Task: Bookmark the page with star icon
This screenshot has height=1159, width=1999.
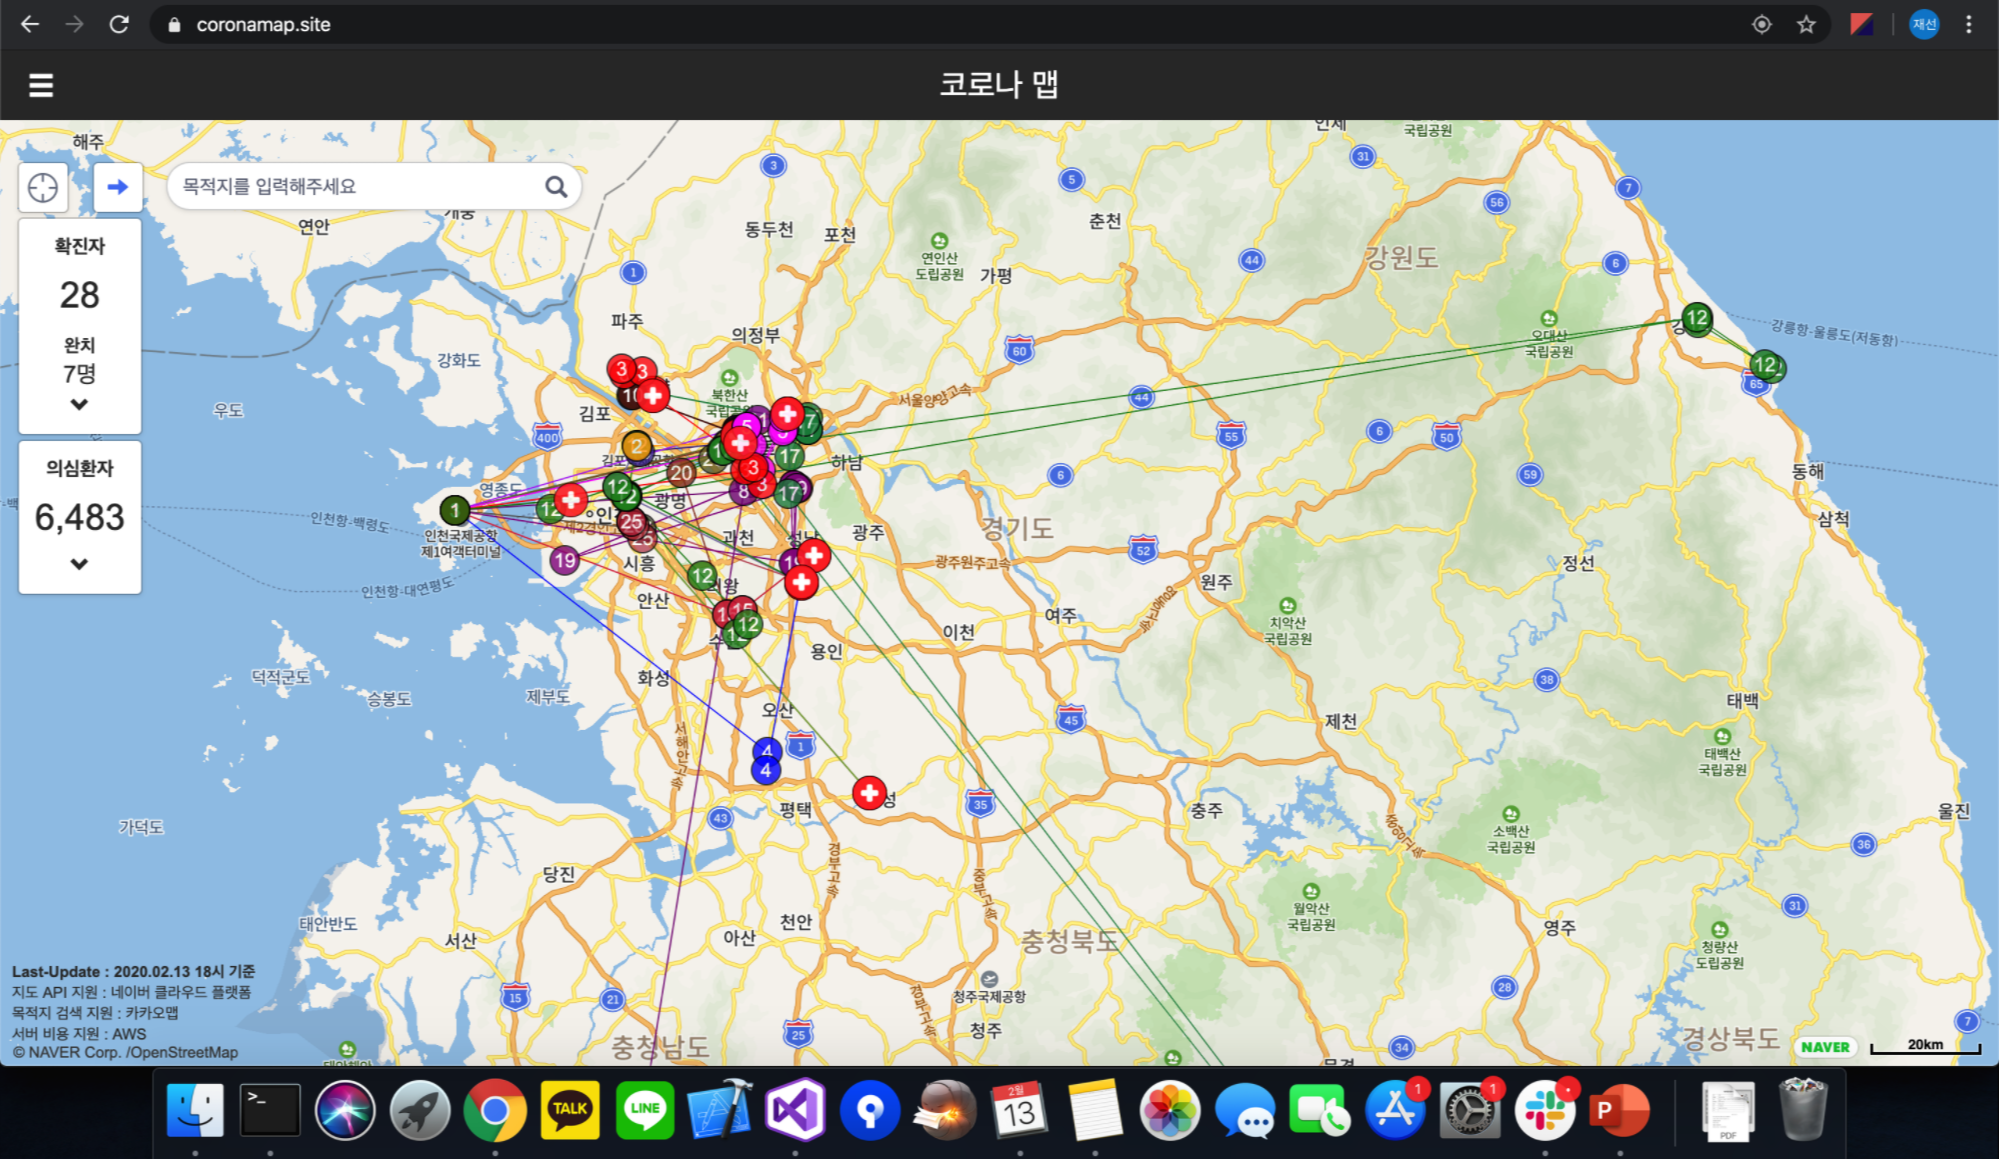Action: tap(1806, 24)
